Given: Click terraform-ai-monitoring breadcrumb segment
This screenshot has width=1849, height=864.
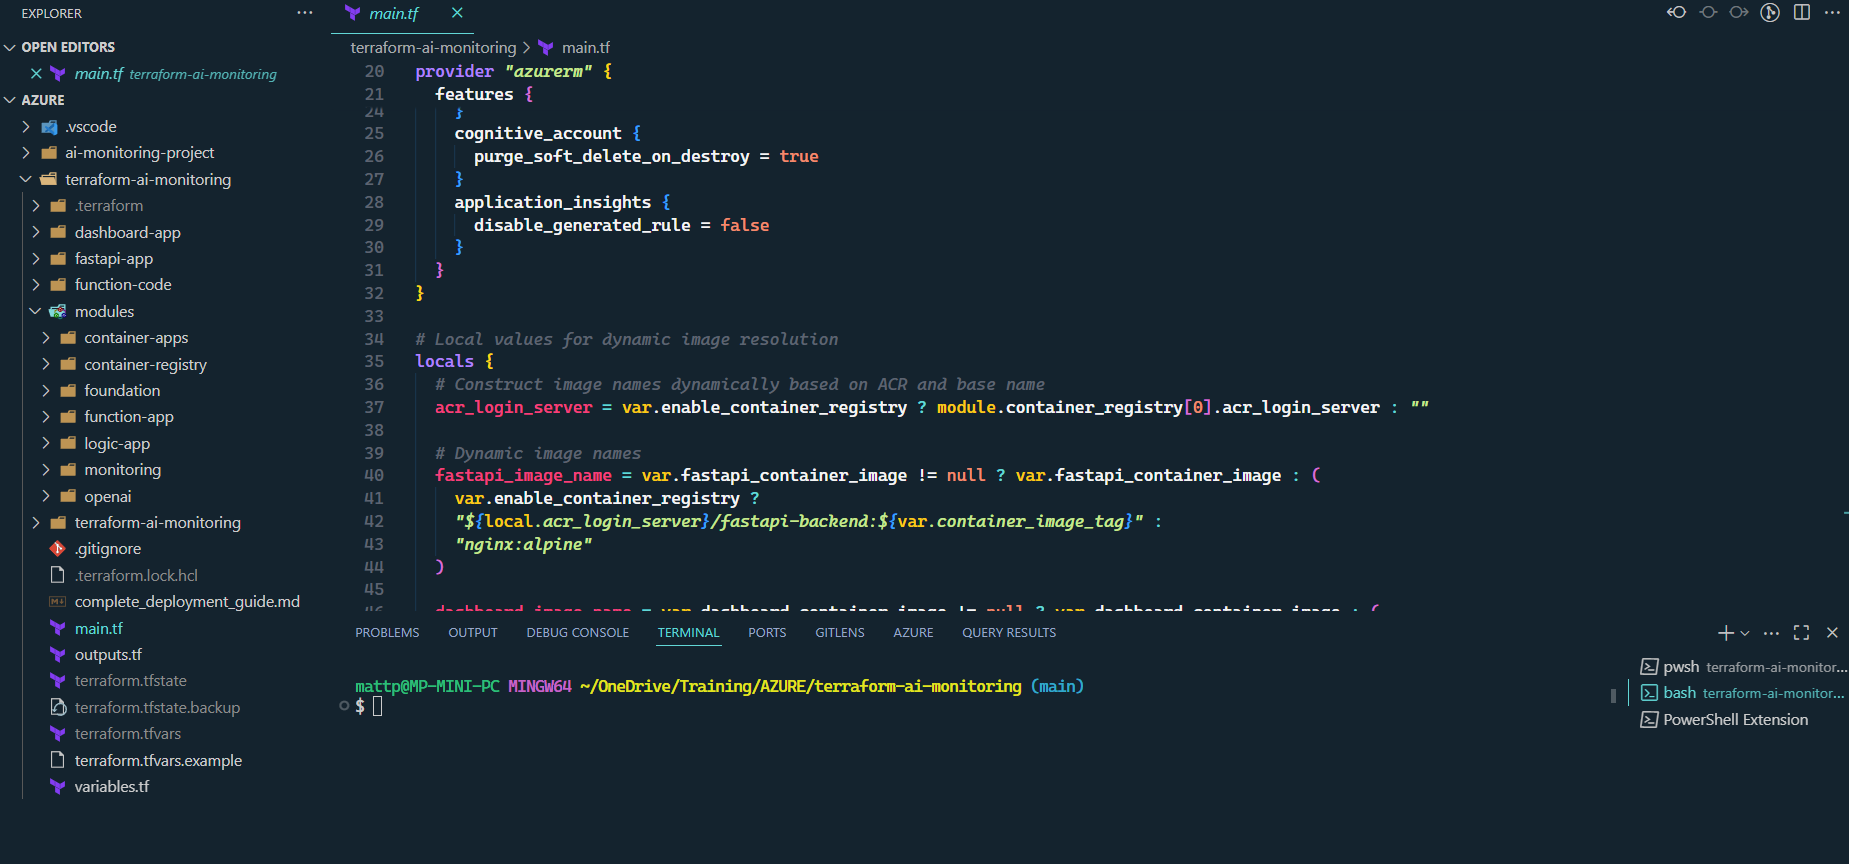Looking at the screenshot, I should [x=433, y=48].
